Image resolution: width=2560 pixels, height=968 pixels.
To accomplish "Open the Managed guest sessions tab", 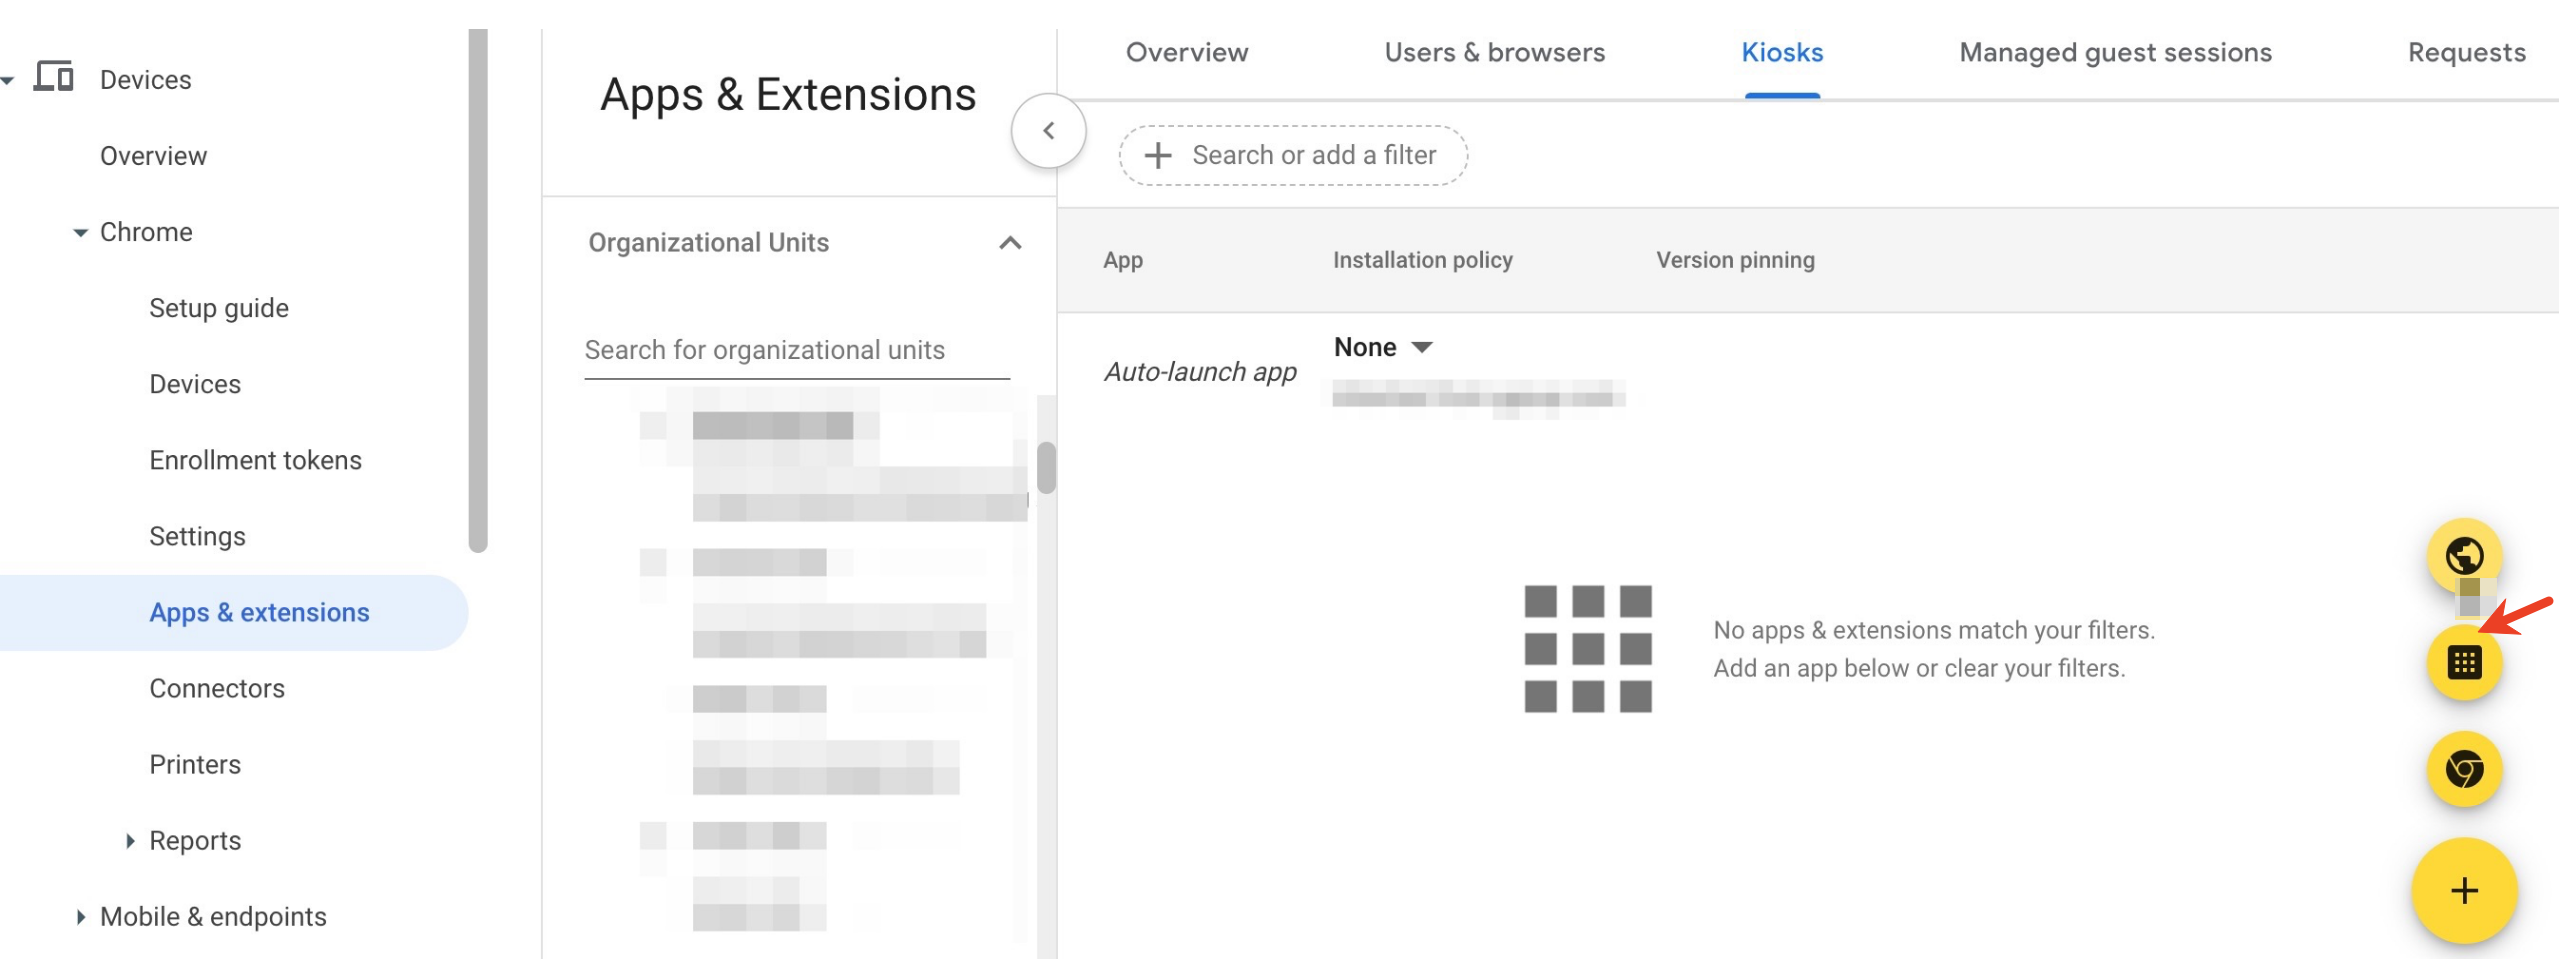I will point(2115,52).
